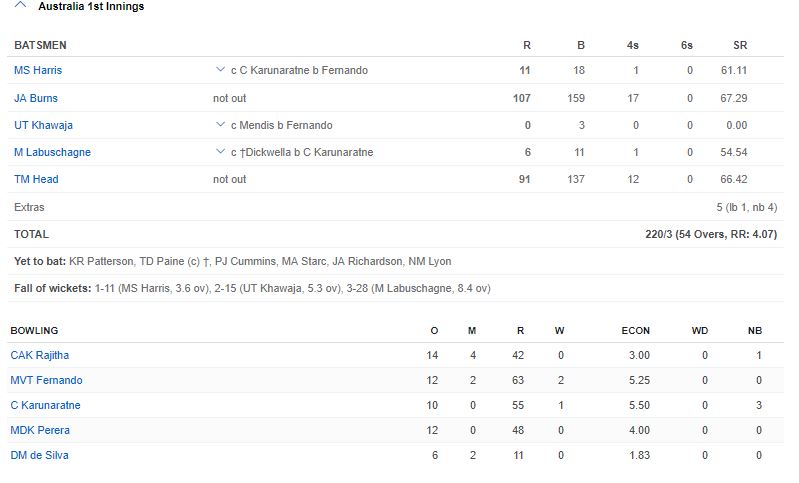Click the bowling ECON column header
The image size is (799, 483).
pyautogui.click(x=634, y=330)
